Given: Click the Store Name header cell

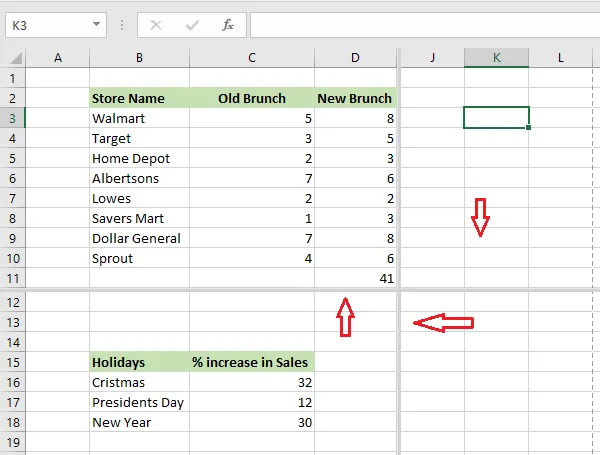Looking at the screenshot, I should click(139, 98).
